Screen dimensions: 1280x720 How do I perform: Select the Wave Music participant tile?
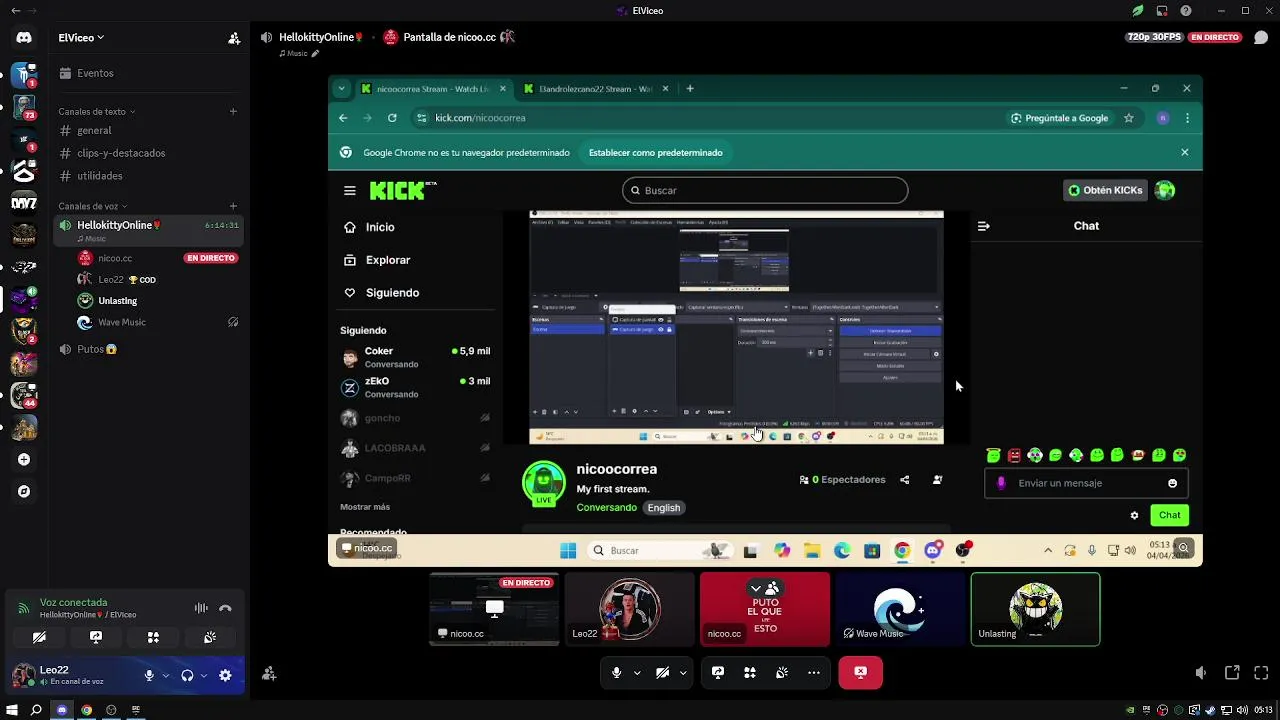(x=900, y=609)
